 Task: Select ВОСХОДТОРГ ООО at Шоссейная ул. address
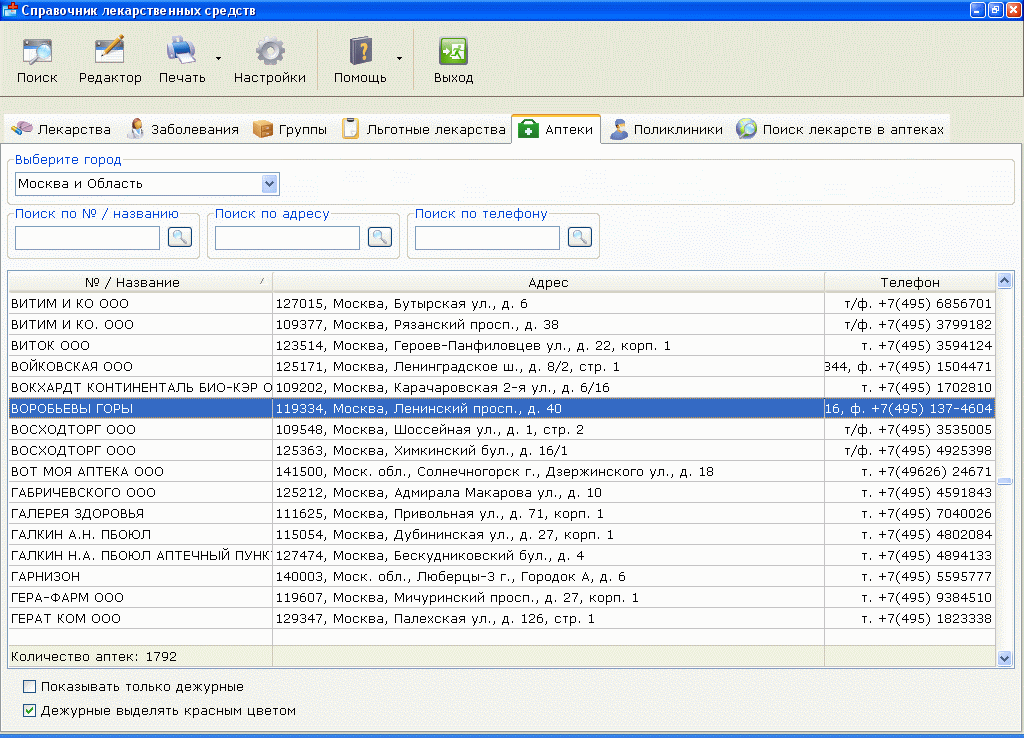tap(502, 429)
